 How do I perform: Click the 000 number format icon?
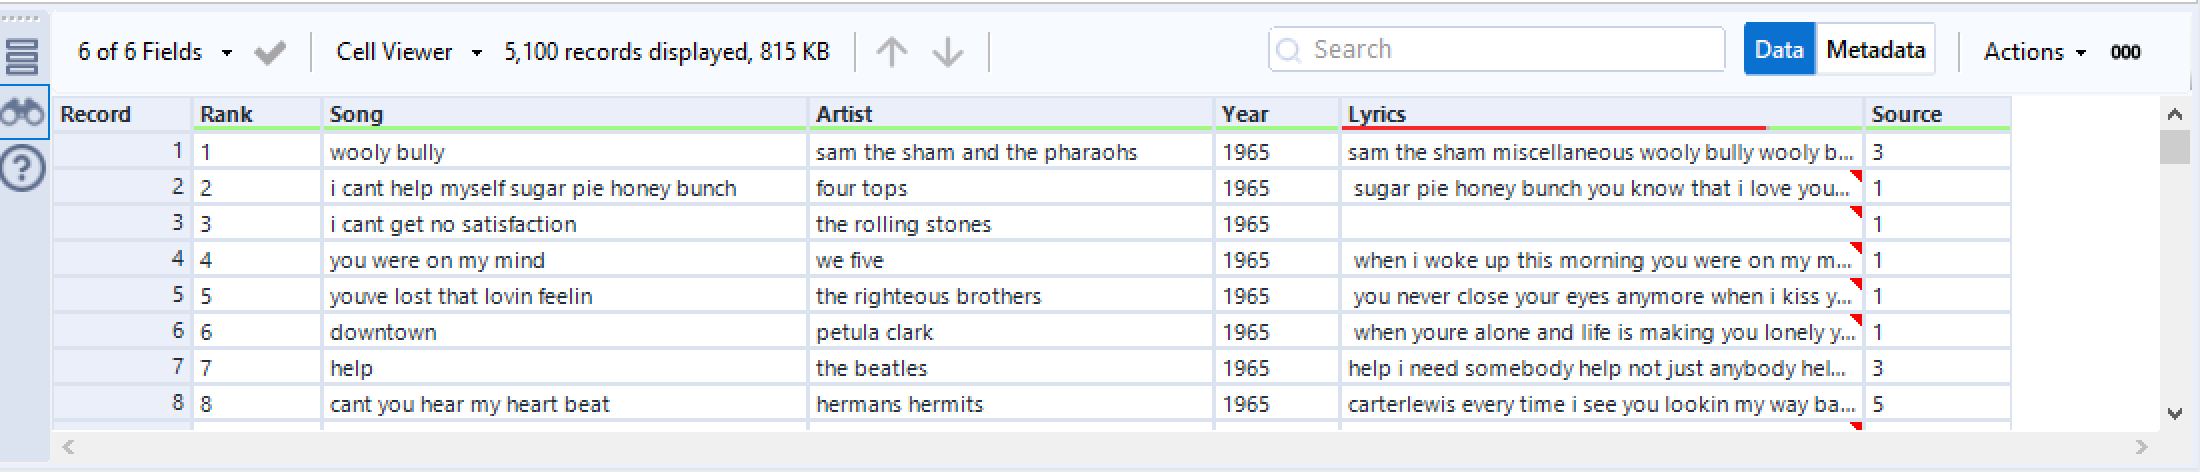[x=2125, y=52]
